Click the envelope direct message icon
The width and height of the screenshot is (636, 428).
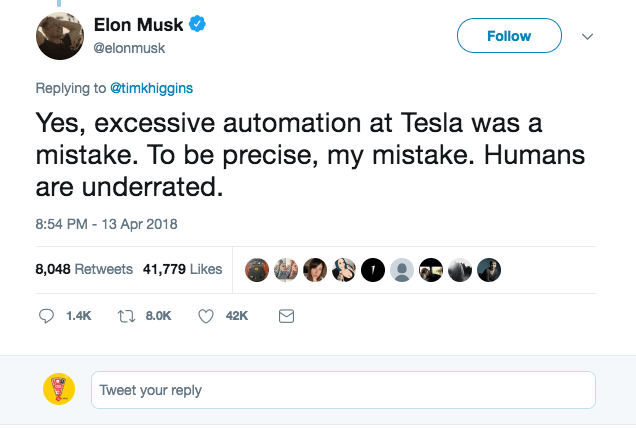285,315
